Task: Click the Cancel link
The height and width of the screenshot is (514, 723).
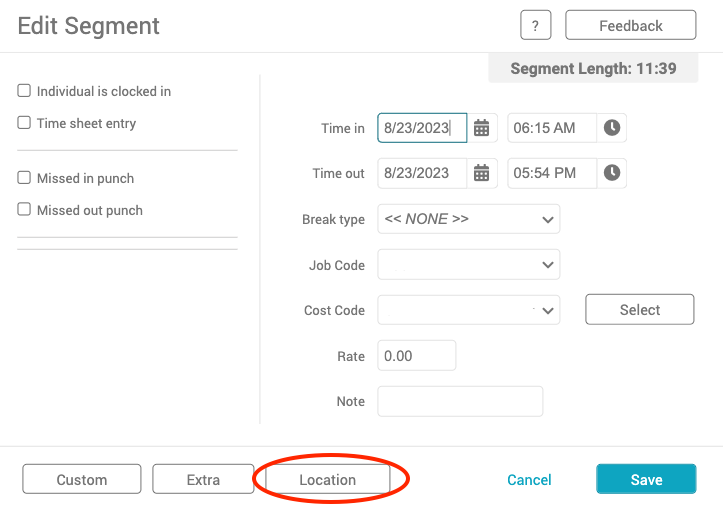Action: coord(529,480)
